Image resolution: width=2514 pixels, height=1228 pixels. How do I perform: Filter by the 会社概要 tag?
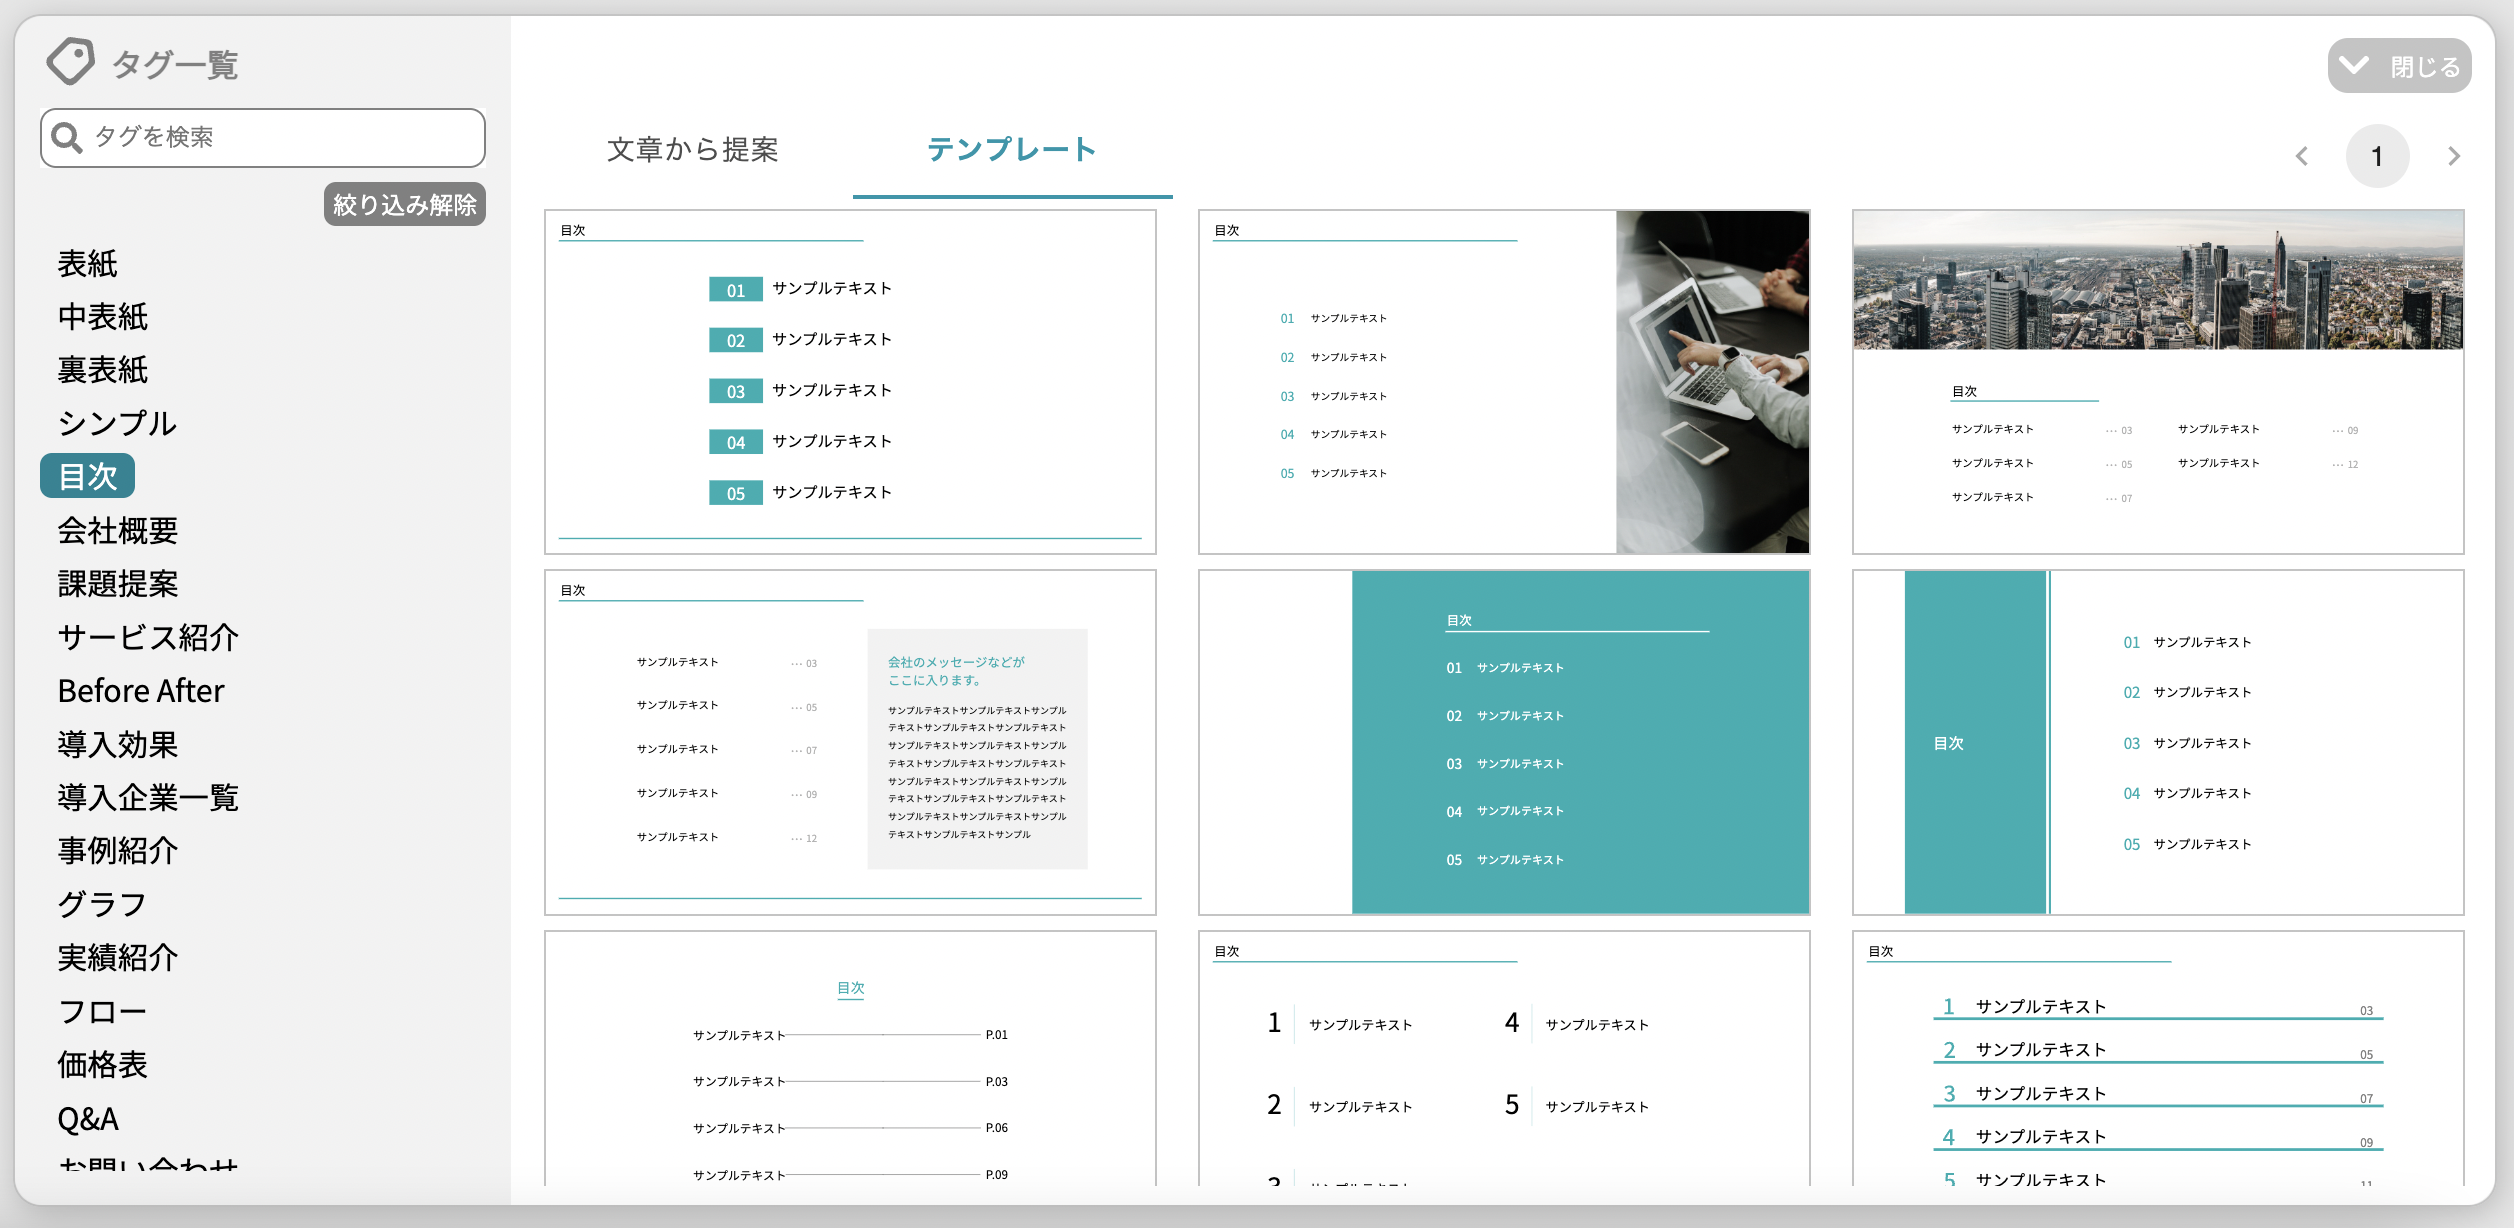click(117, 530)
